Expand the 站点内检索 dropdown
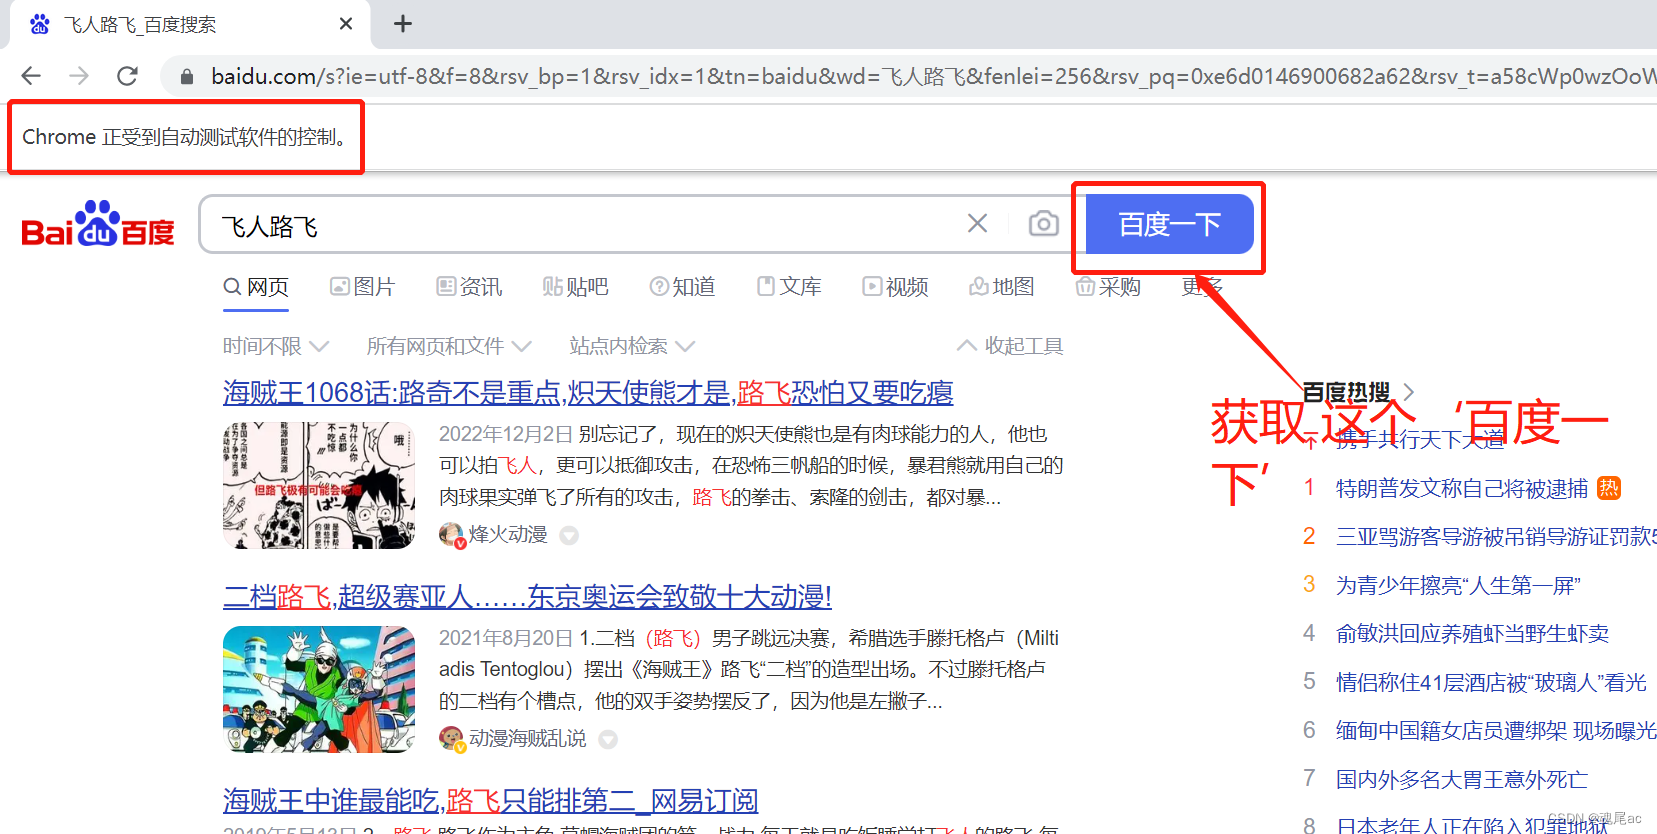This screenshot has height=834, width=1657. tap(632, 346)
